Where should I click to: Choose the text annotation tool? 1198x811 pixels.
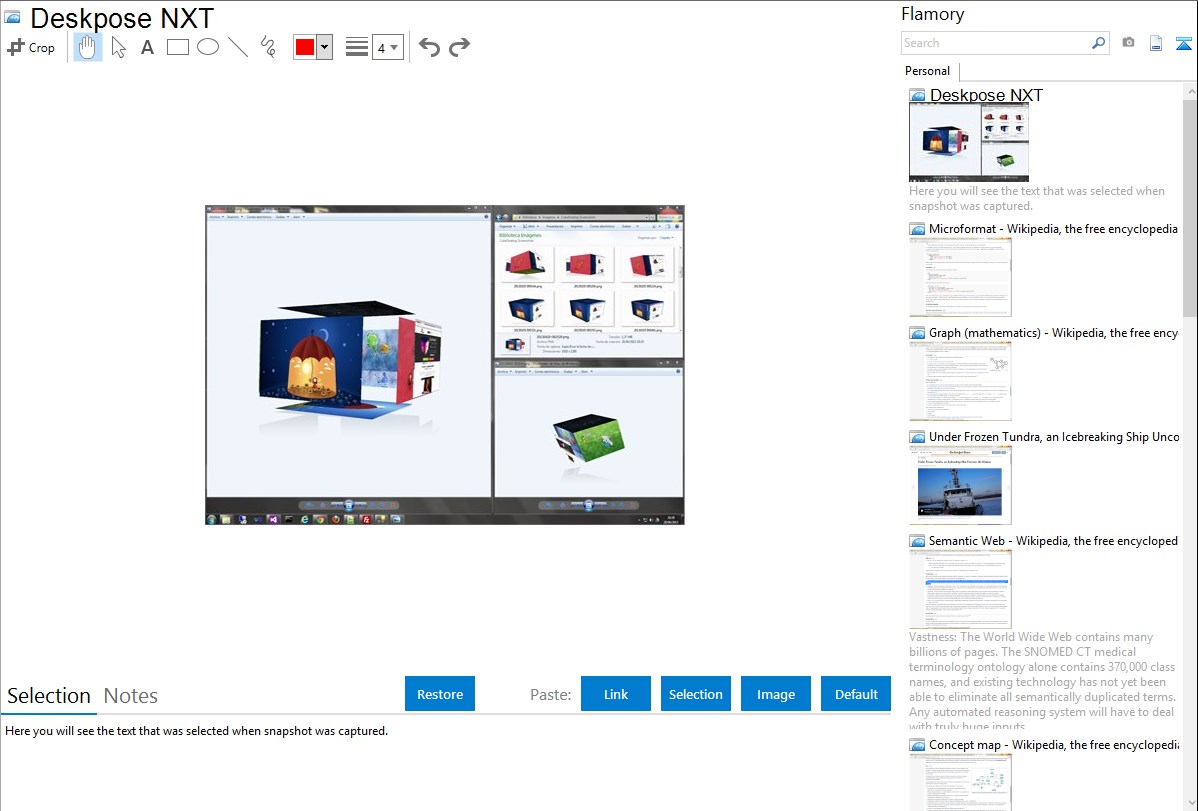[x=147, y=47]
